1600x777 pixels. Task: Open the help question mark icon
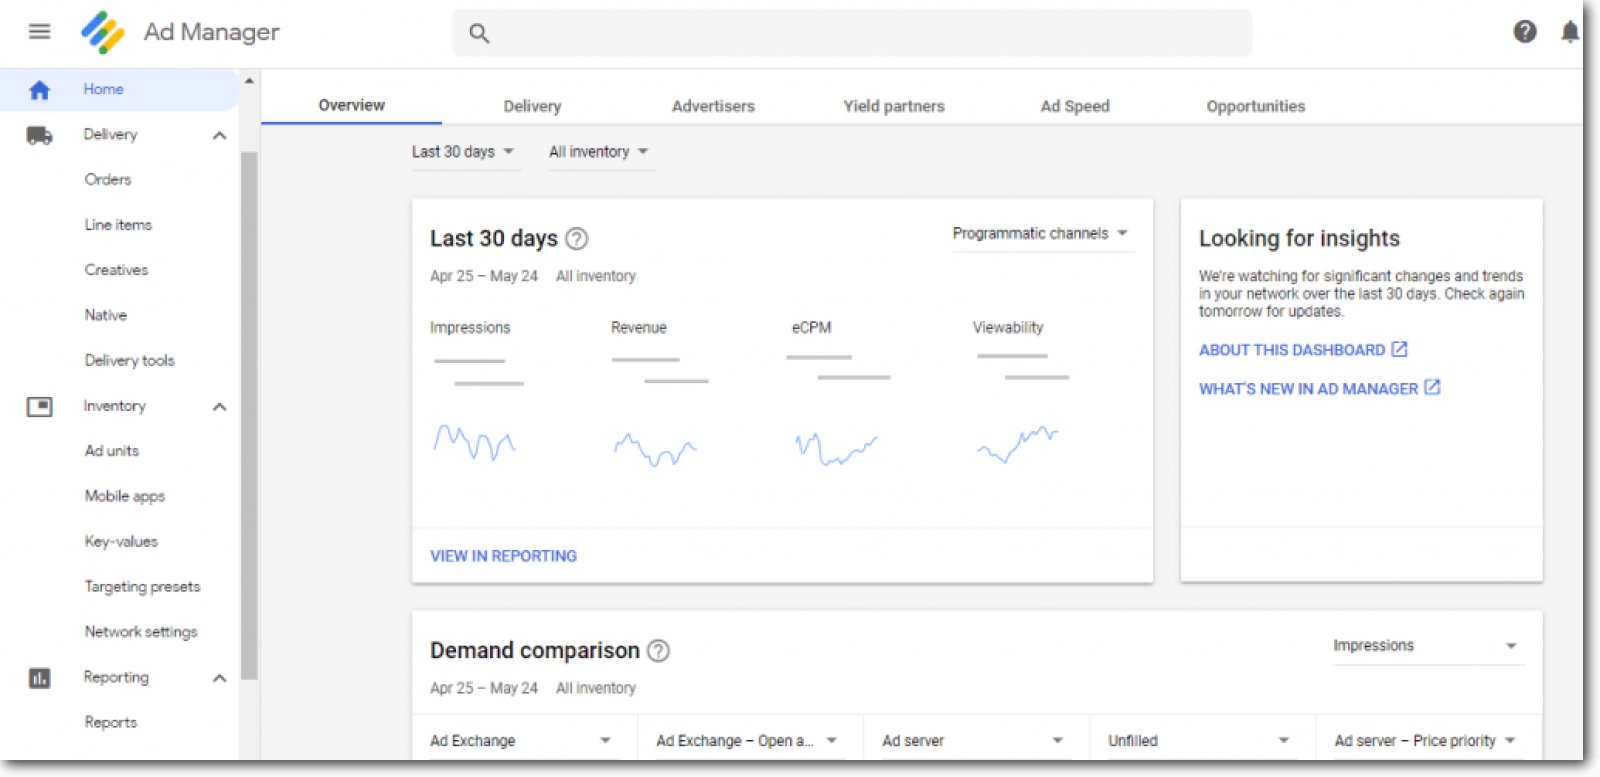1525,32
